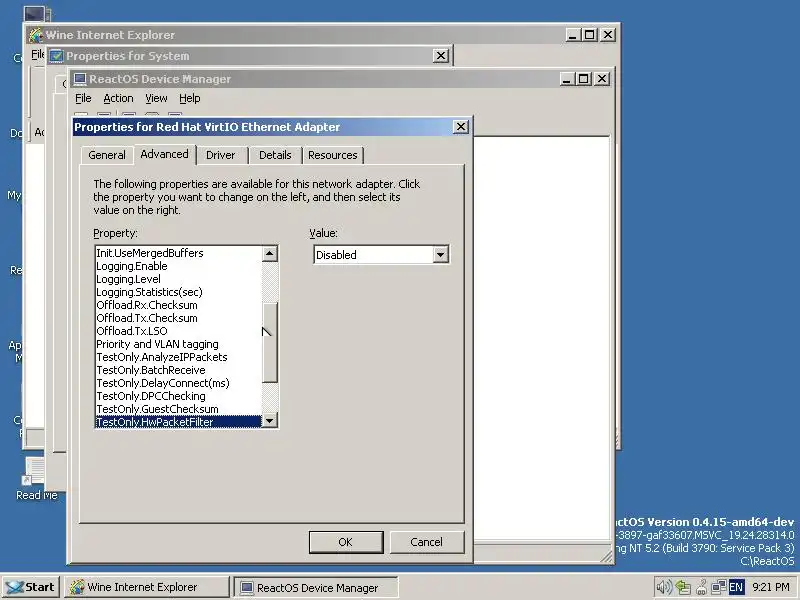Select Logging.Level property
800x600 pixels.
(178, 279)
